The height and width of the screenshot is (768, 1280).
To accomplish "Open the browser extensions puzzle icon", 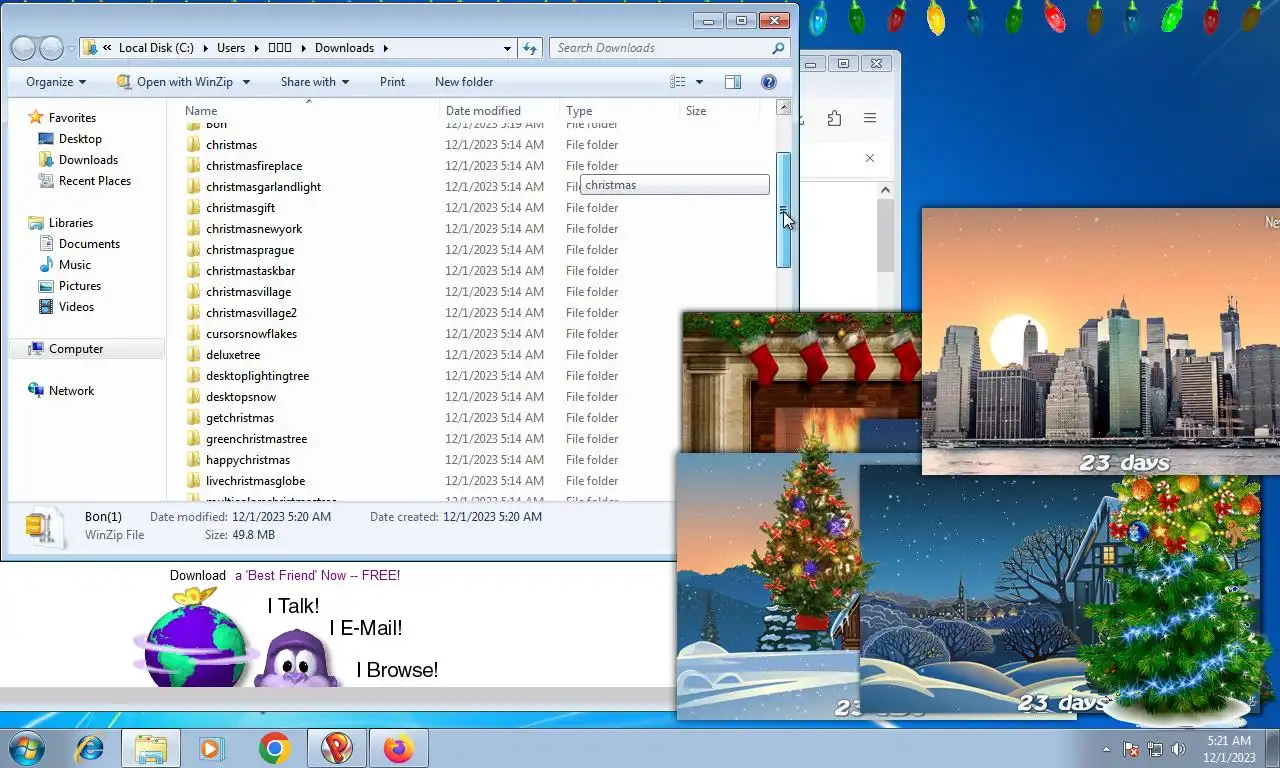I will click(834, 118).
